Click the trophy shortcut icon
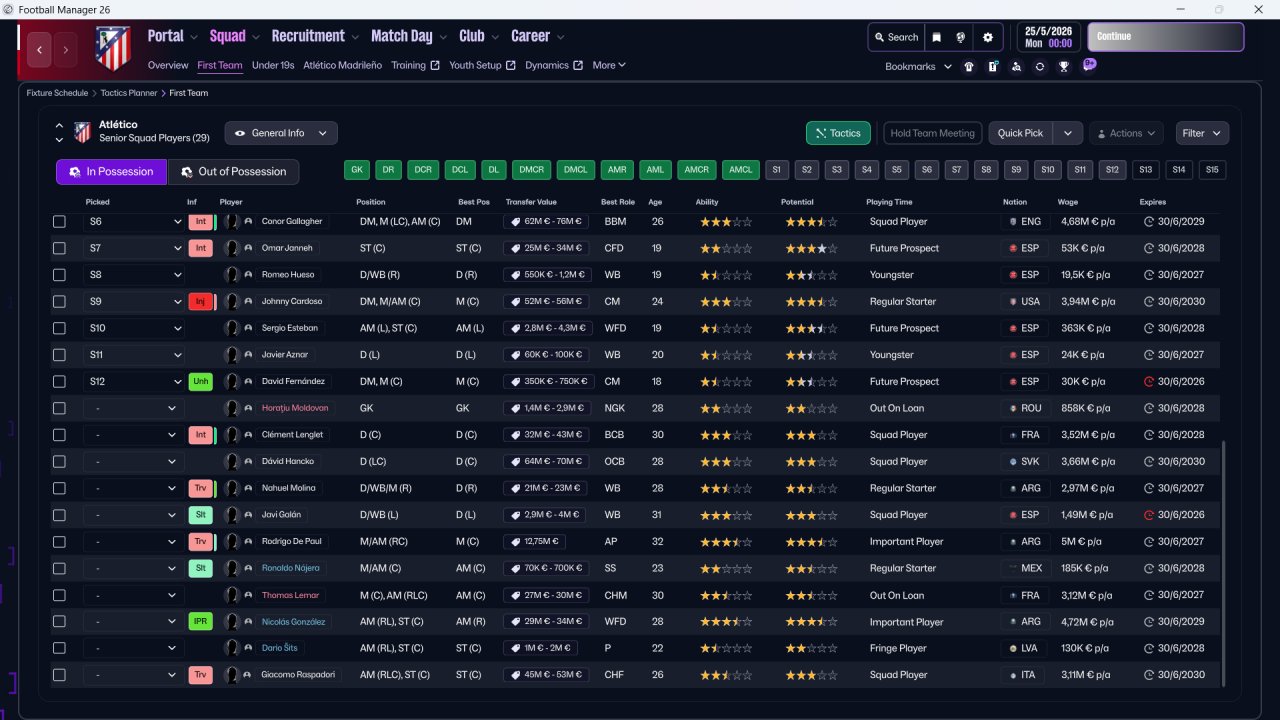 coord(1064,67)
